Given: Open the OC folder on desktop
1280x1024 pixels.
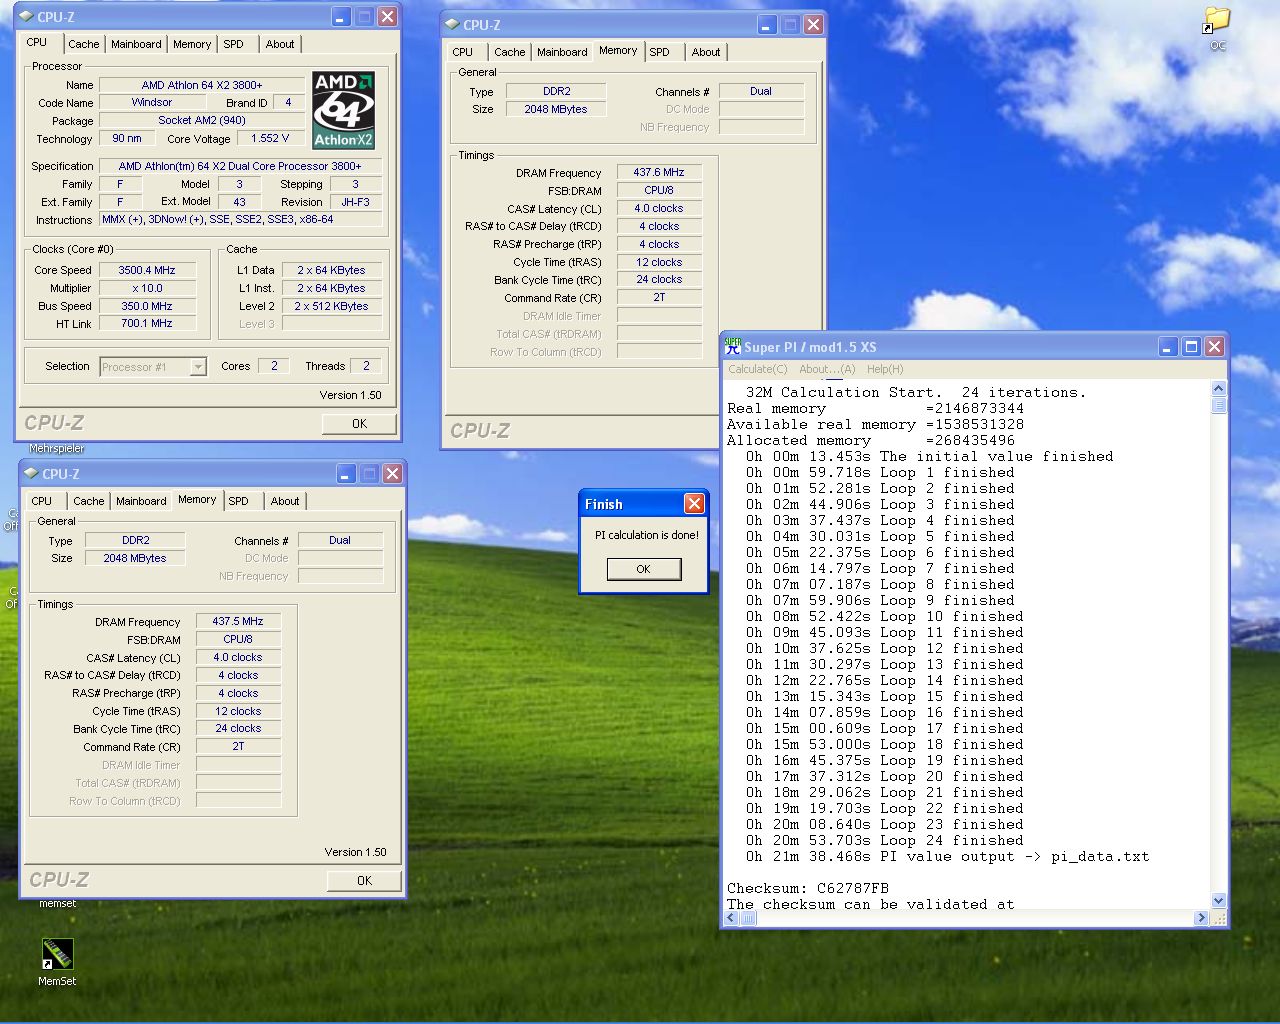Looking at the screenshot, I should tap(1217, 21).
